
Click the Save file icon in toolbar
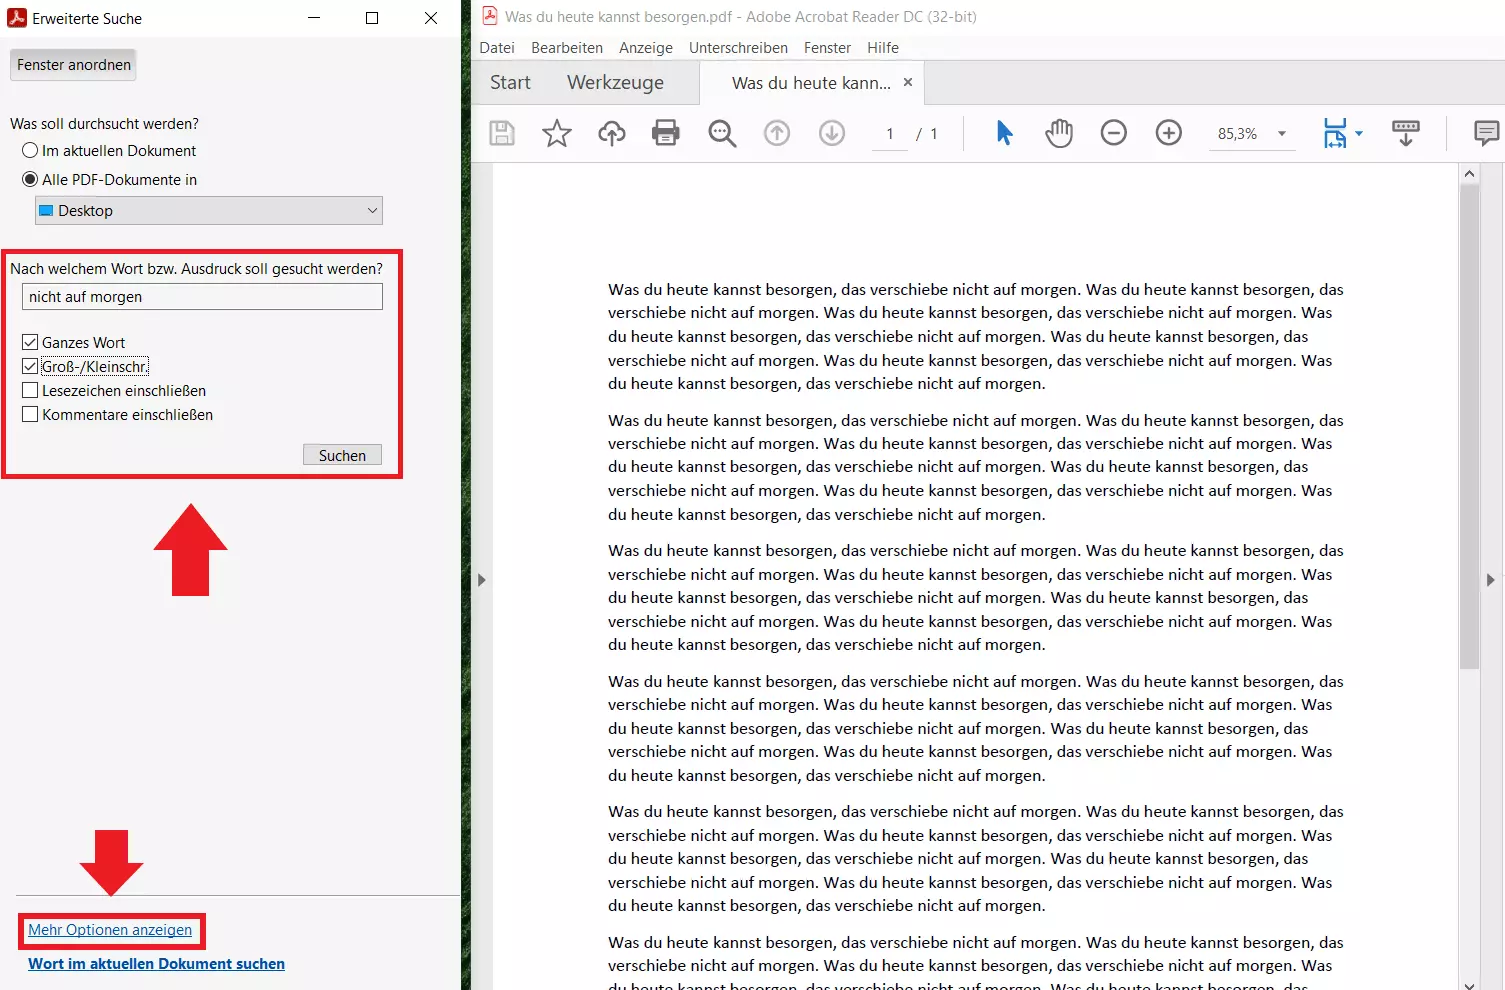(x=502, y=133)
